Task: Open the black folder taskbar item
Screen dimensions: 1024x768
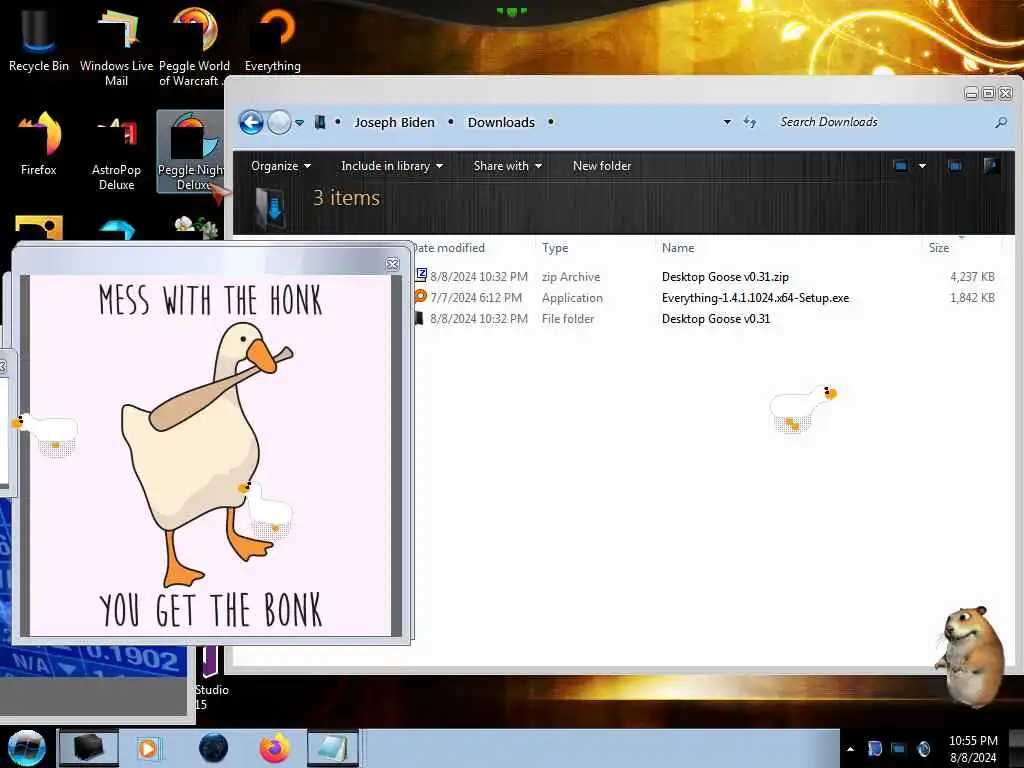Action: click(89, 748)
